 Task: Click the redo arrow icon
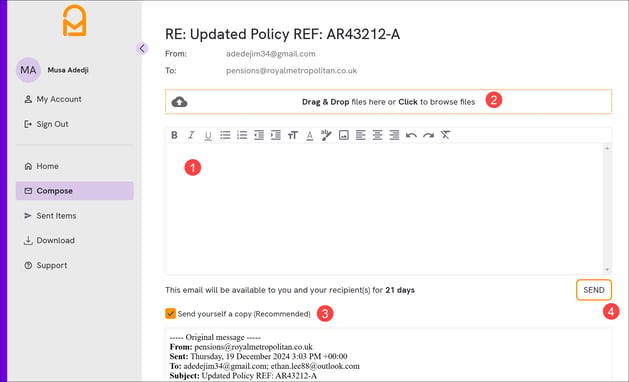coord(428,135)
